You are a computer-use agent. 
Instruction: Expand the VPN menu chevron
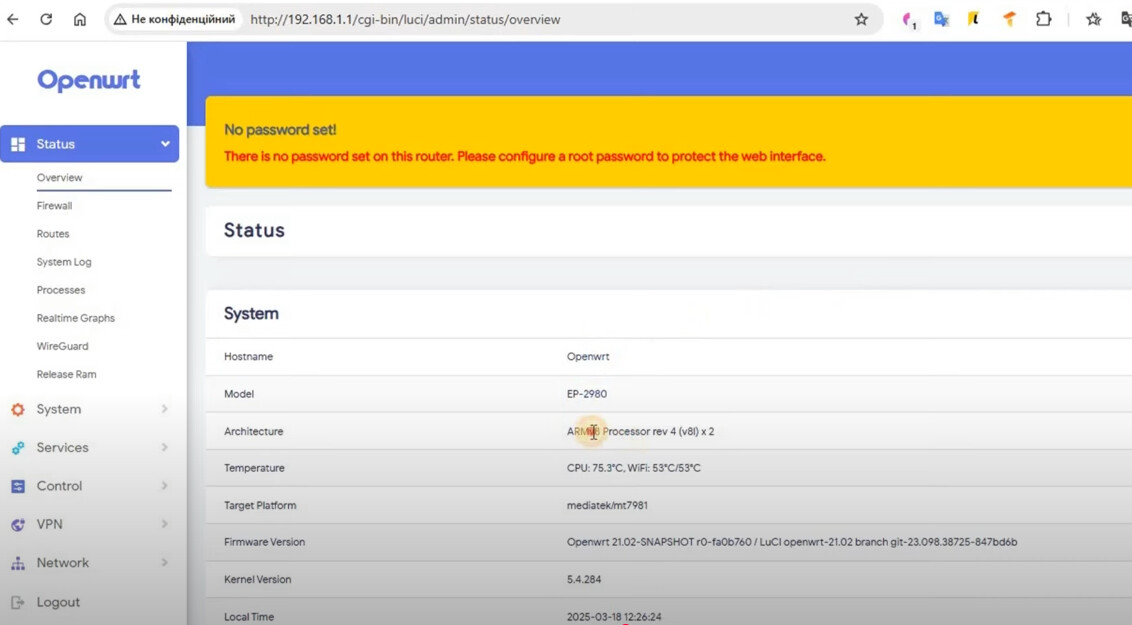(x=165, y=524)
